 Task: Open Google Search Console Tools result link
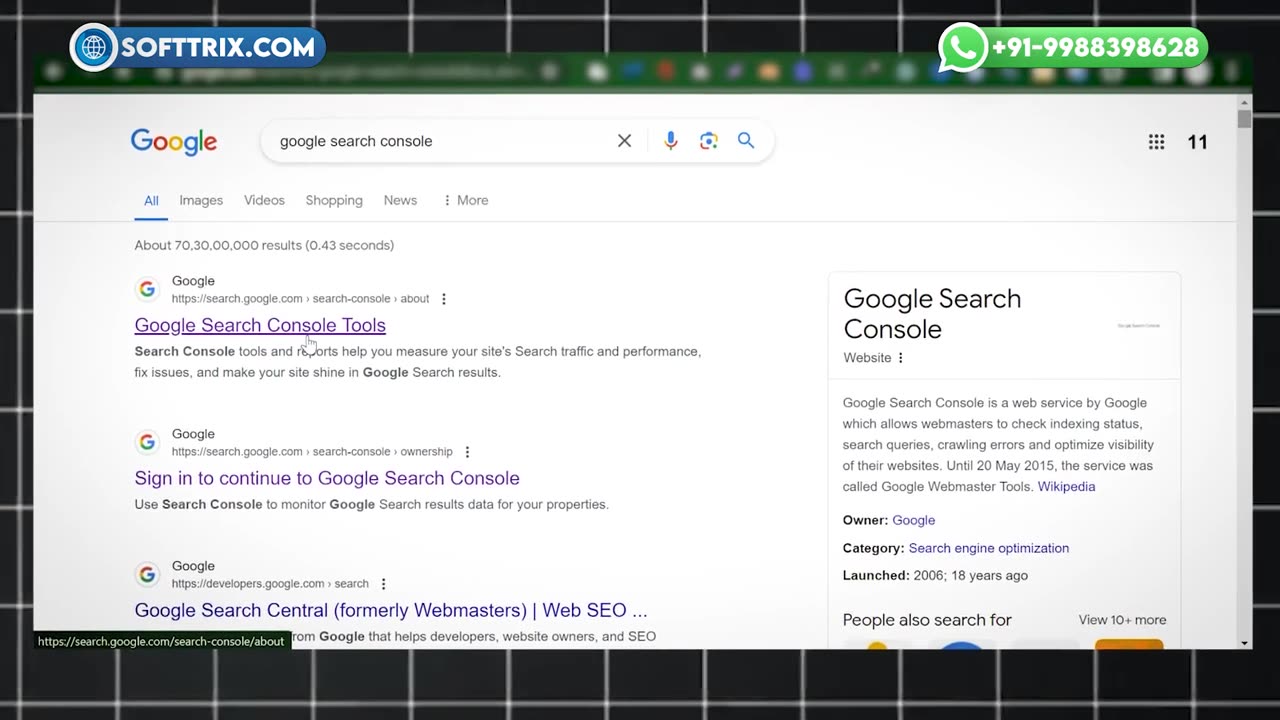tap(260, 325)
